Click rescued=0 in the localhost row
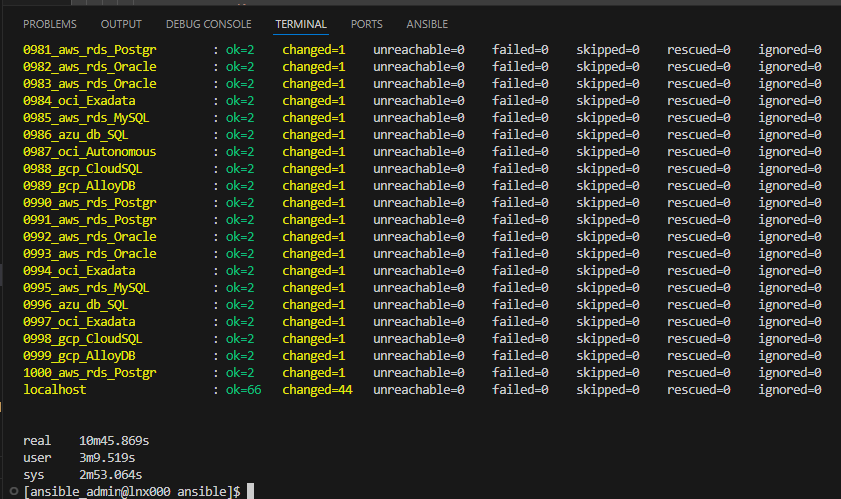 (699, 390)
